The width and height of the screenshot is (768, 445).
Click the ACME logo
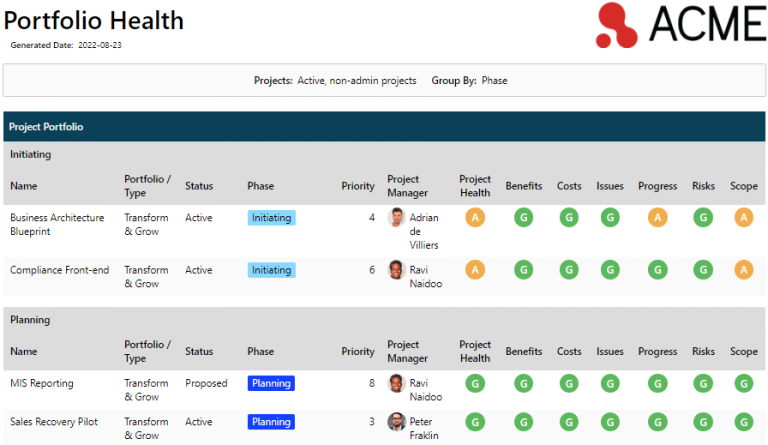point(678,25)
